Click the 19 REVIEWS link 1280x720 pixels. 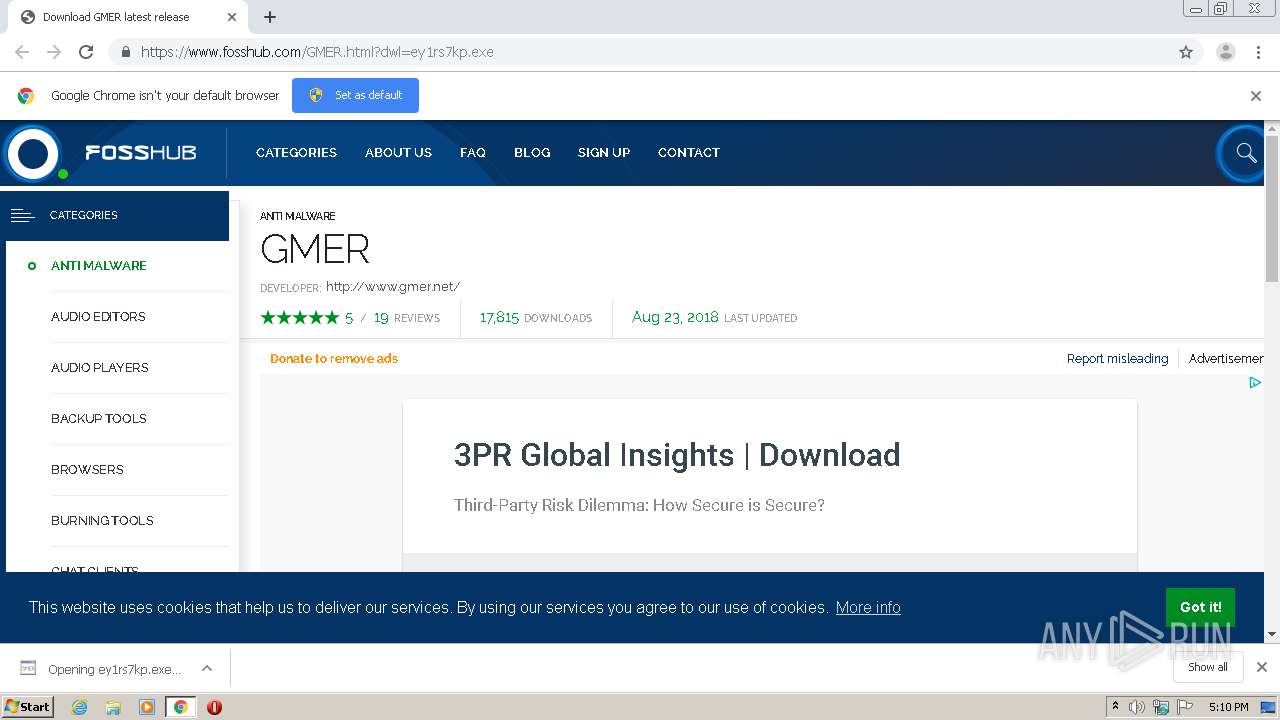(x=407, y=318)
